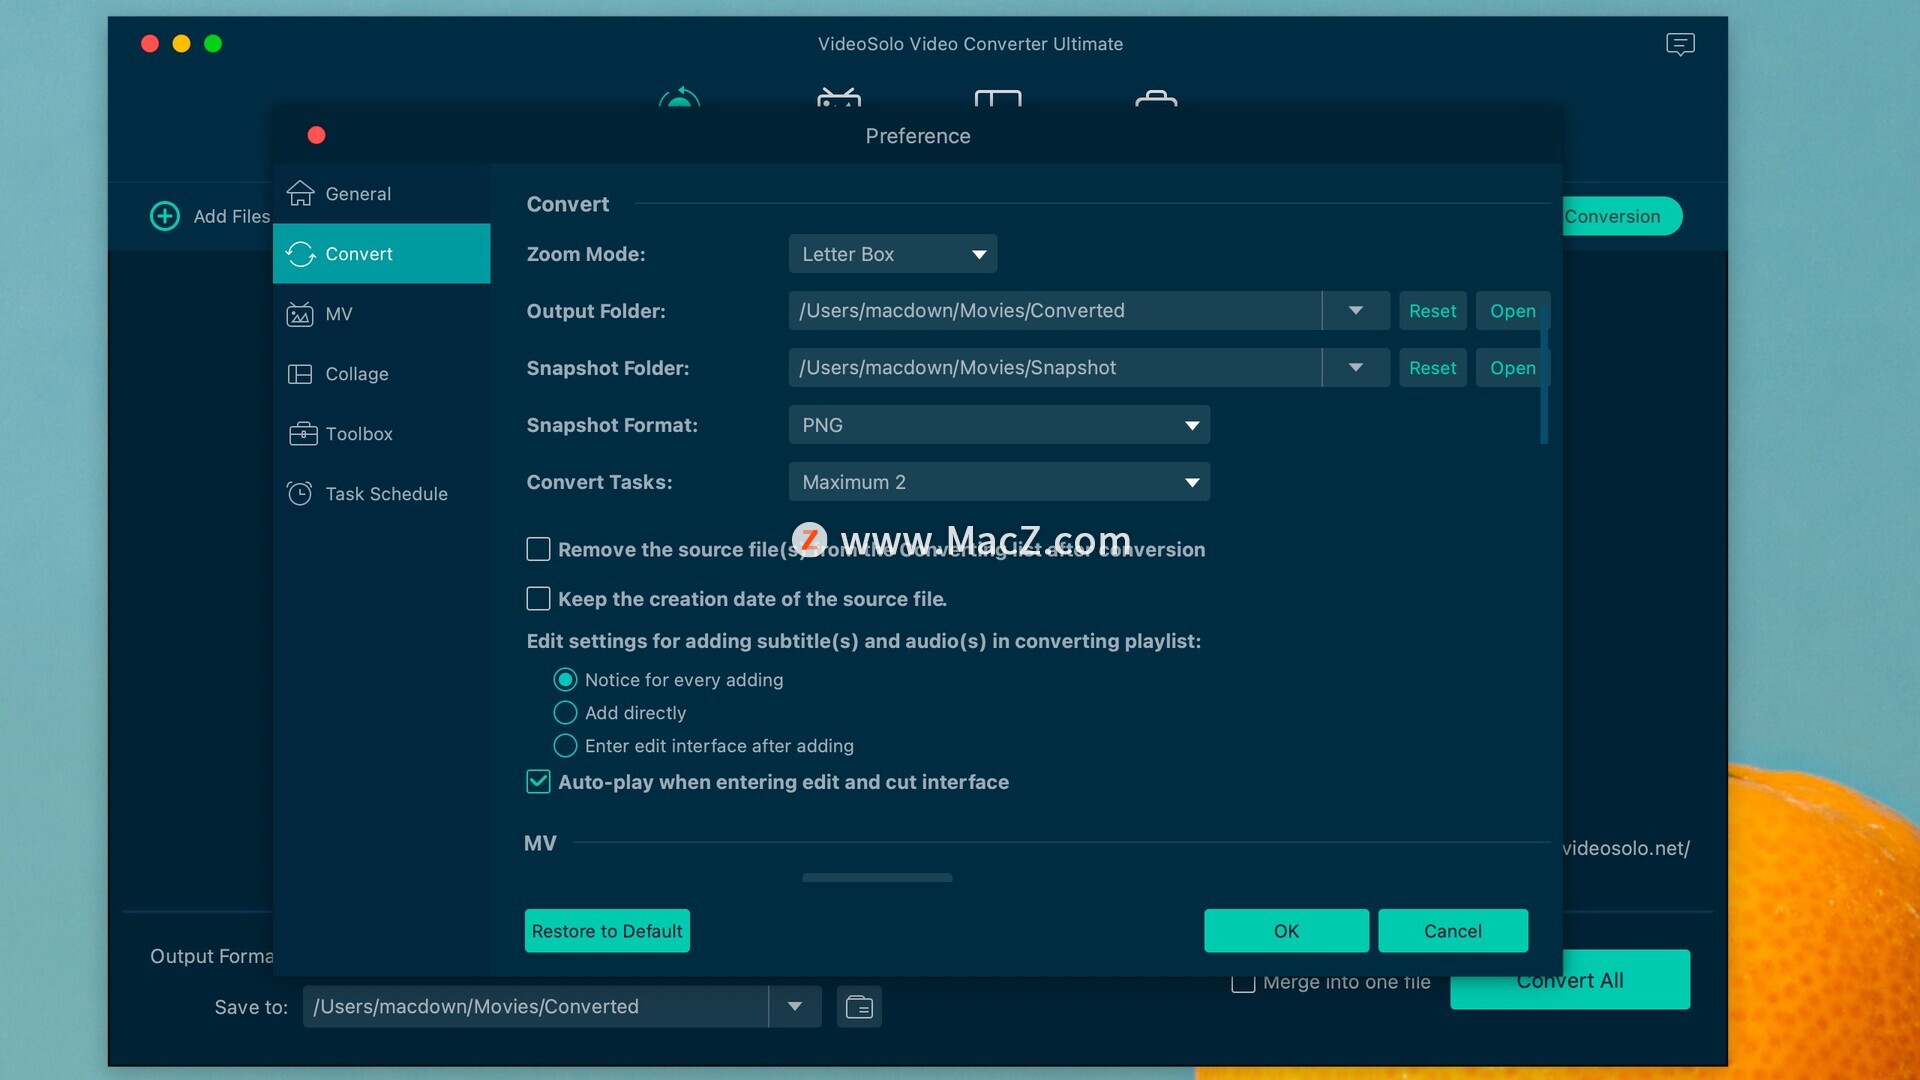Reset the Output Folder path
This screenshot has height=1080, width=1920.
click(1432, 311)
